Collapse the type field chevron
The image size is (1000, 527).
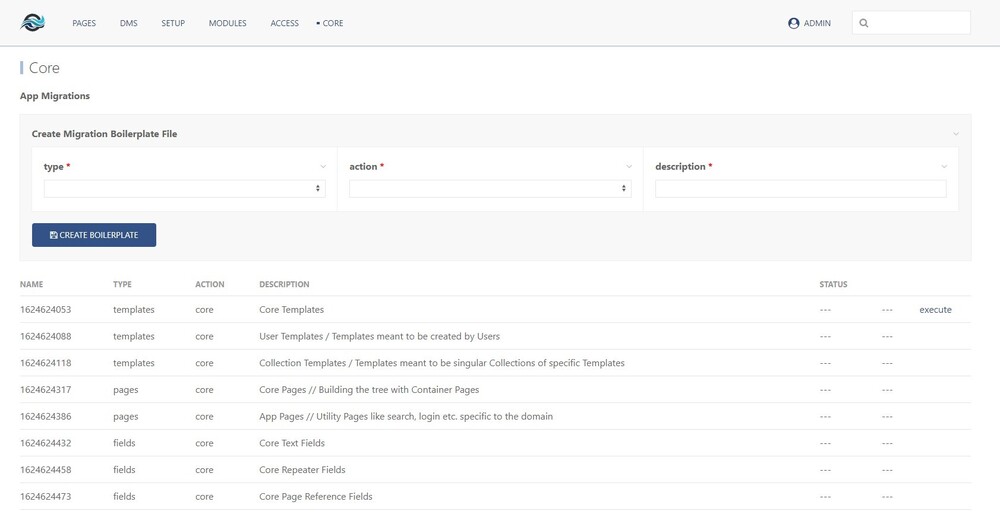click(x=323, y=167)
